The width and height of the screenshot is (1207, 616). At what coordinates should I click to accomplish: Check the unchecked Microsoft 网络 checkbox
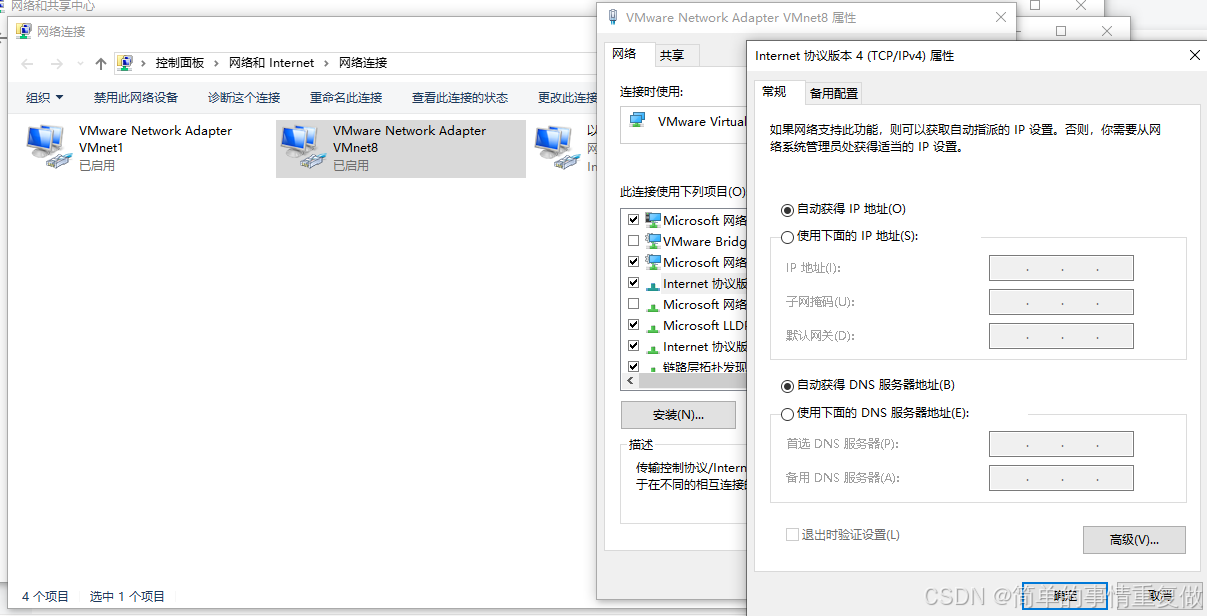pos(633,304)
